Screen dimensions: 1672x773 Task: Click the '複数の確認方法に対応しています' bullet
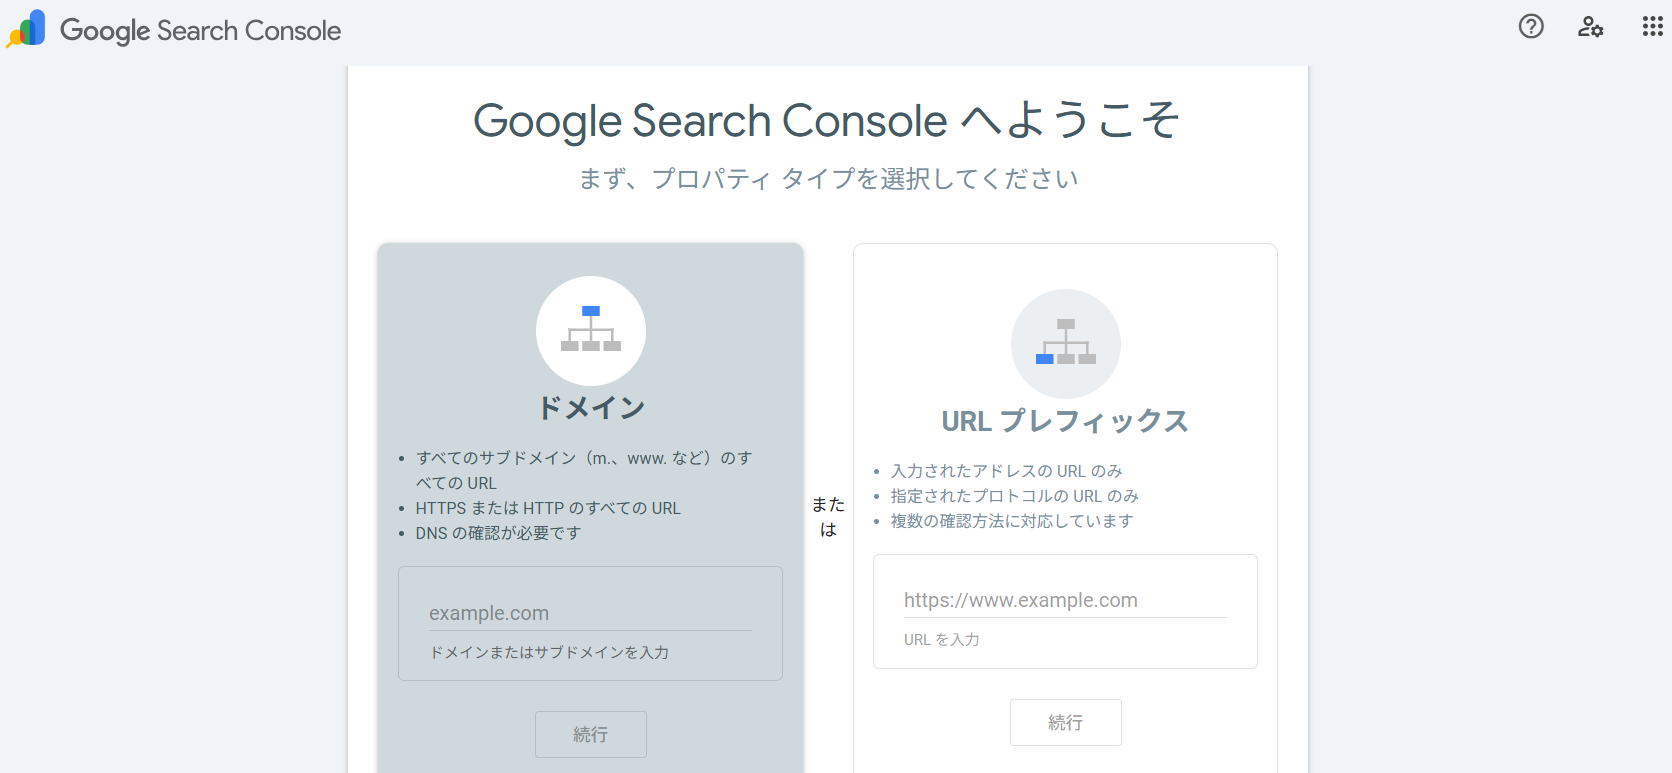[x=1011, y=521]
